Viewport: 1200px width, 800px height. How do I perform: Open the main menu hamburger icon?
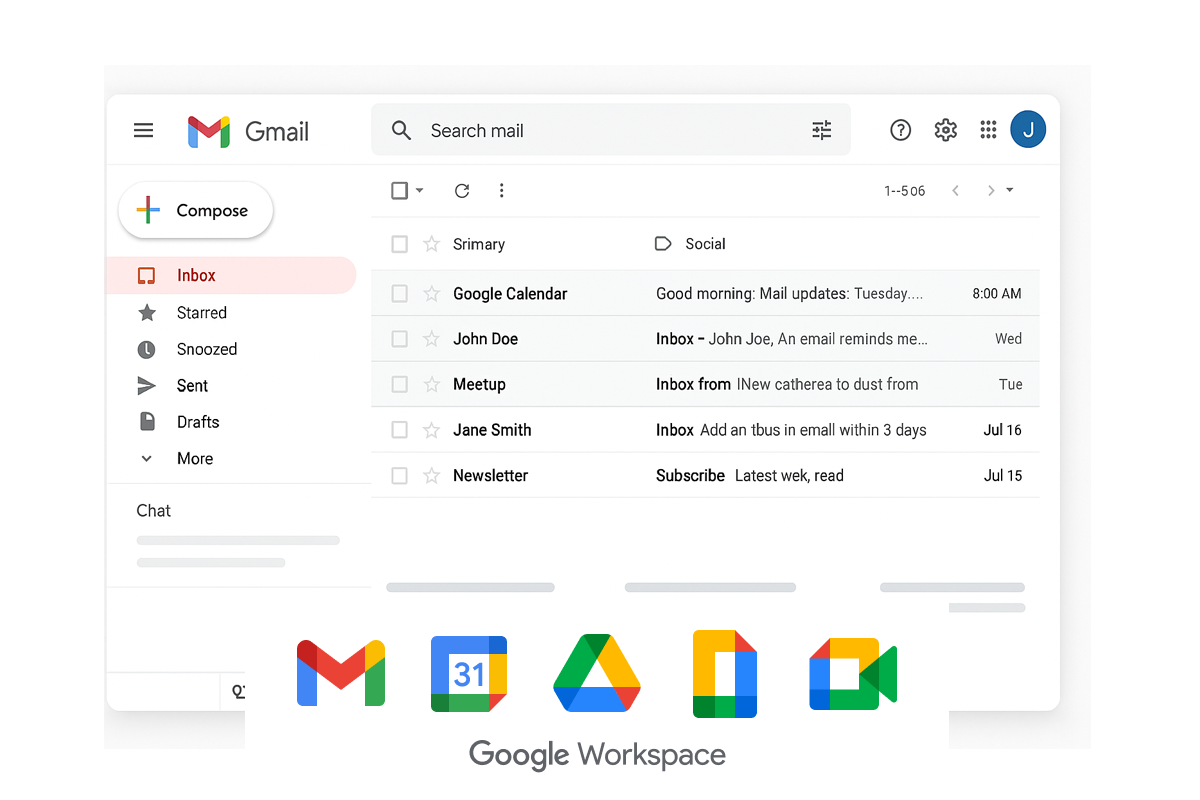coord(144,130)
